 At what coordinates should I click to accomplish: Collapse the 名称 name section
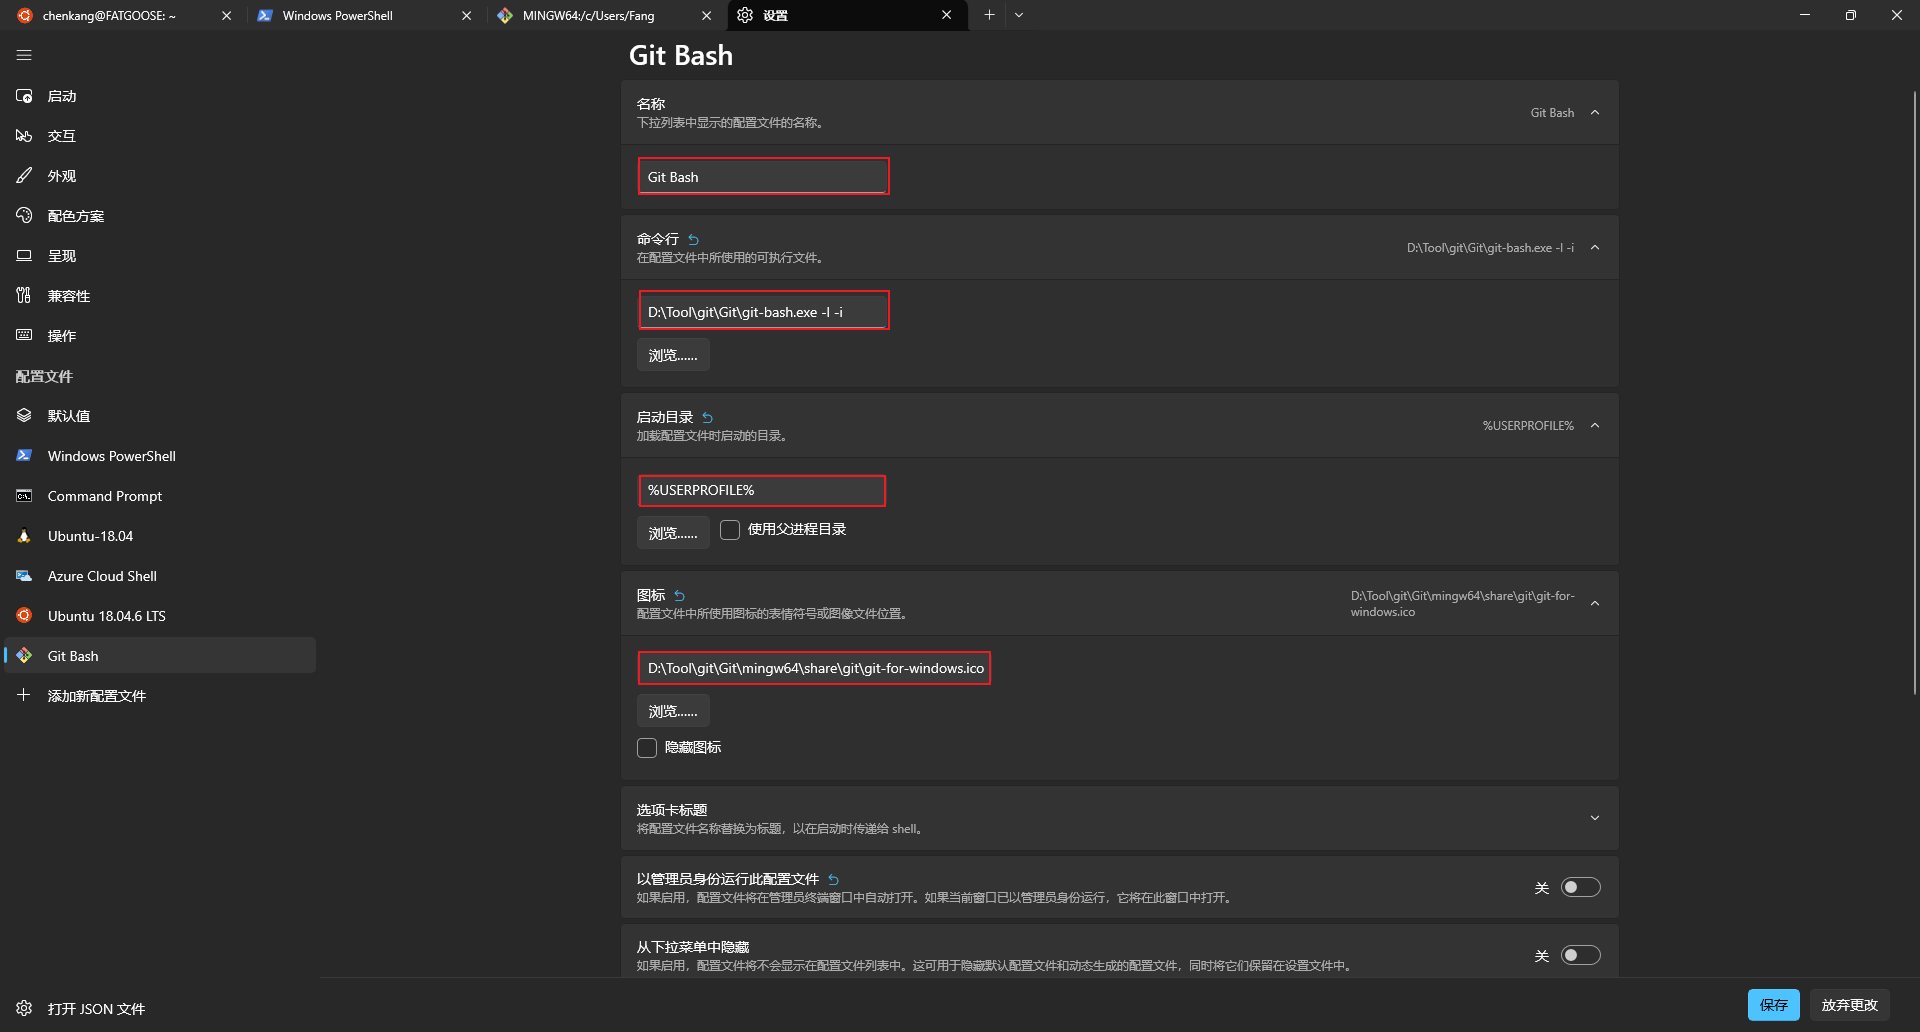pos(1595,112)
